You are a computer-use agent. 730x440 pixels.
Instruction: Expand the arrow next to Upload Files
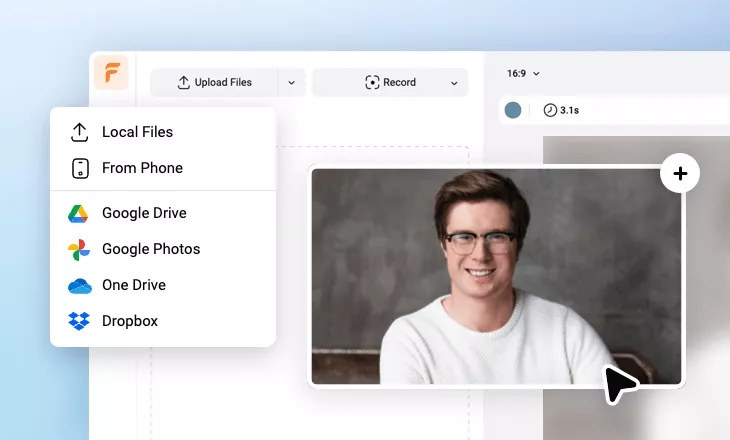pos(291,82)
